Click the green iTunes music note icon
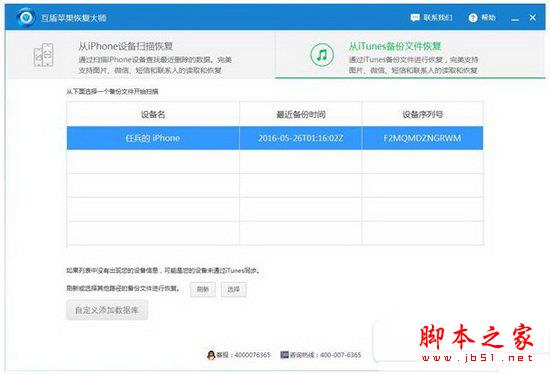The image size is (550, 374). tap(322, 55)
